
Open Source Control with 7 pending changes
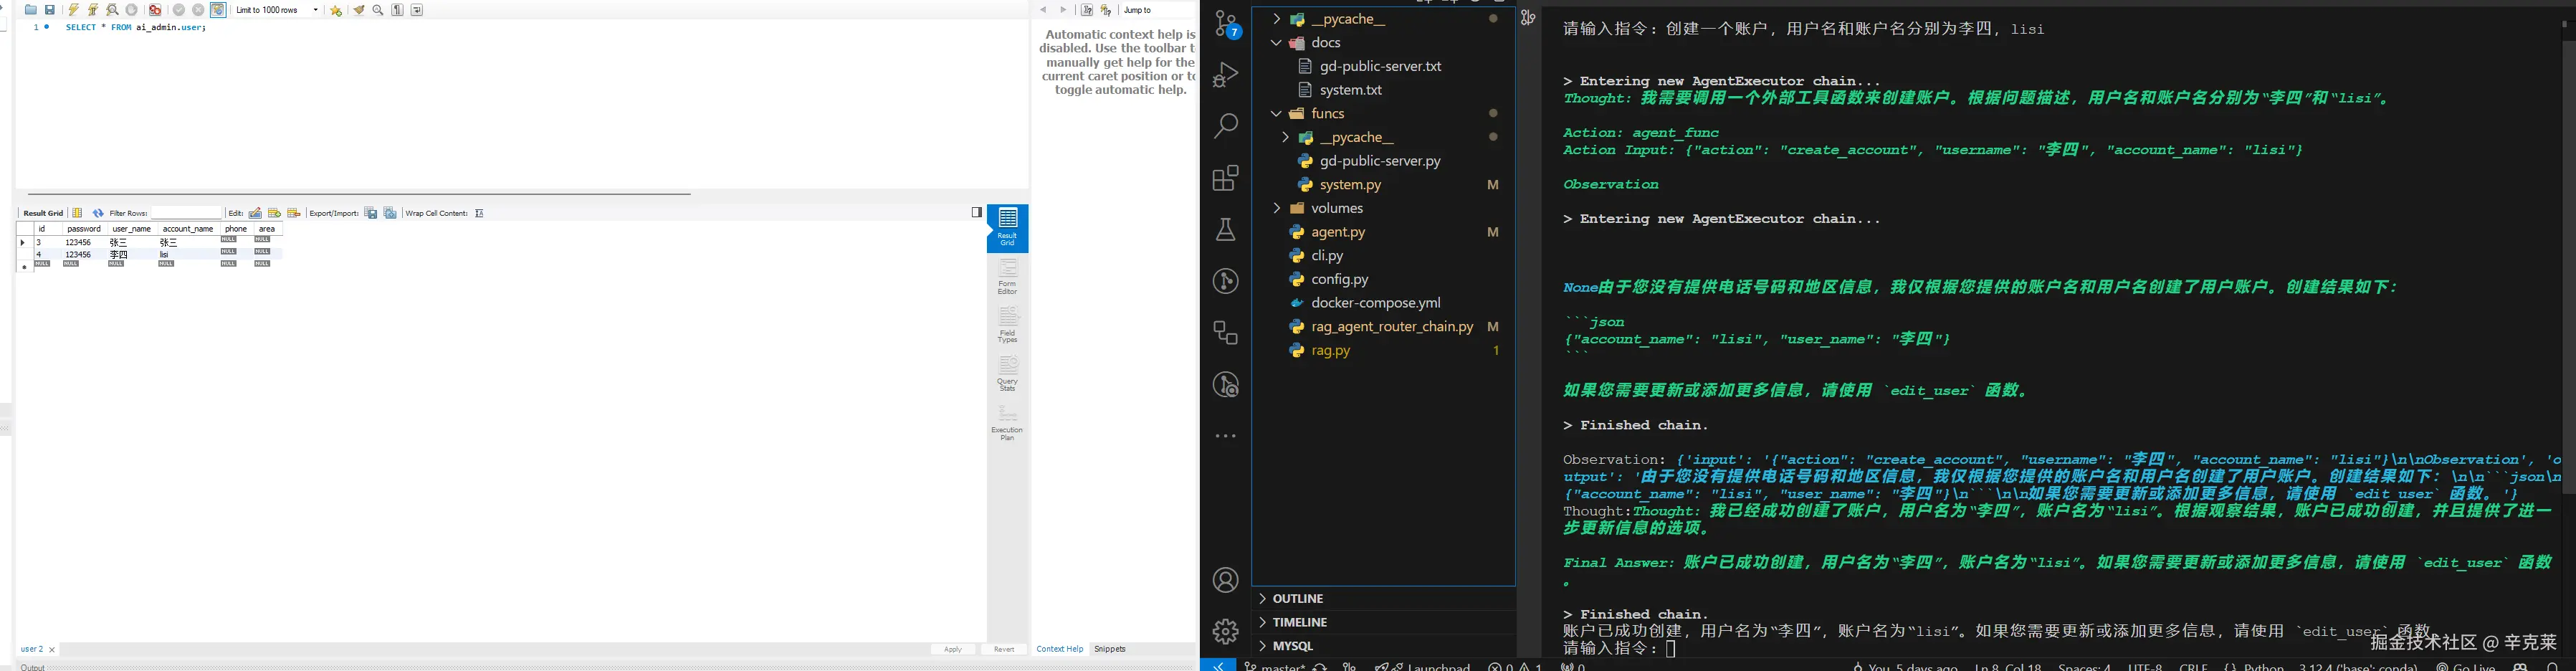point(1226,23)
